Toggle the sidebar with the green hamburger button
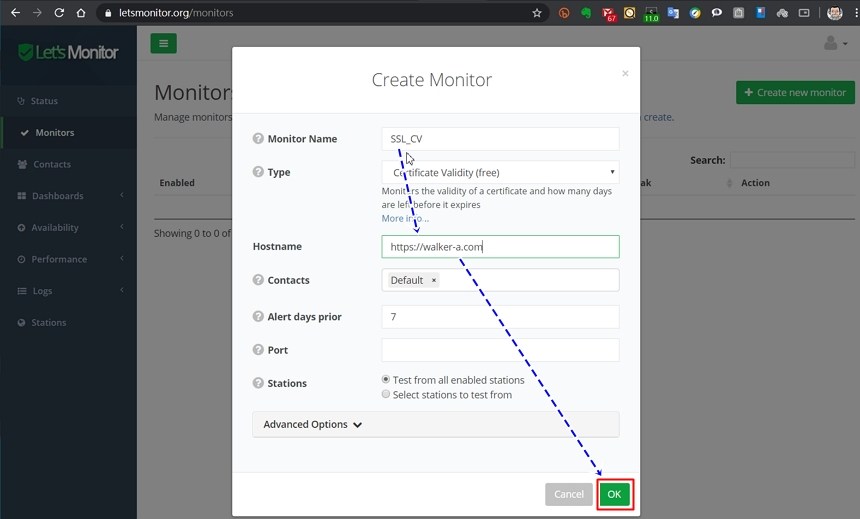This screenshot has height=519, width=860. pyautogui.click(x=163, y=43)
